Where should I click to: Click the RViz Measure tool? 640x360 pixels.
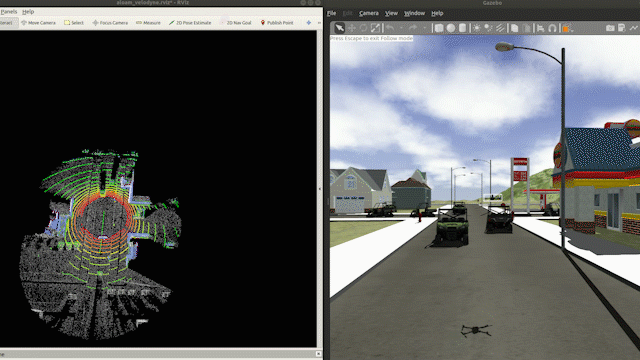point(148,22)
